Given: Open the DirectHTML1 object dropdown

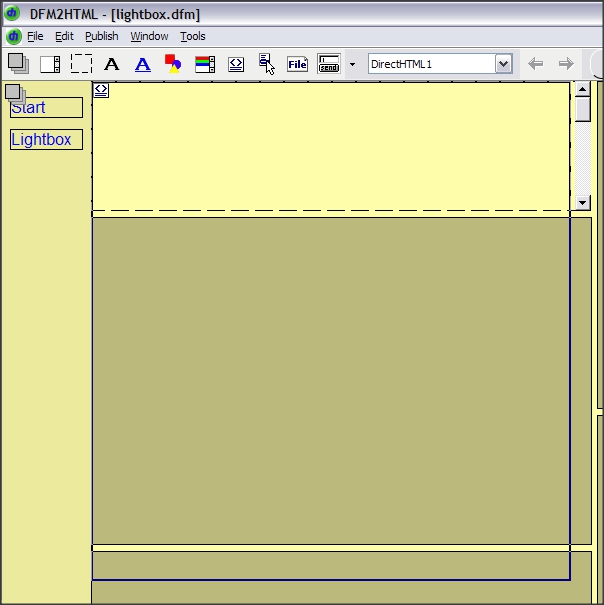Looking at the screenshot, I should click(503, 64).
